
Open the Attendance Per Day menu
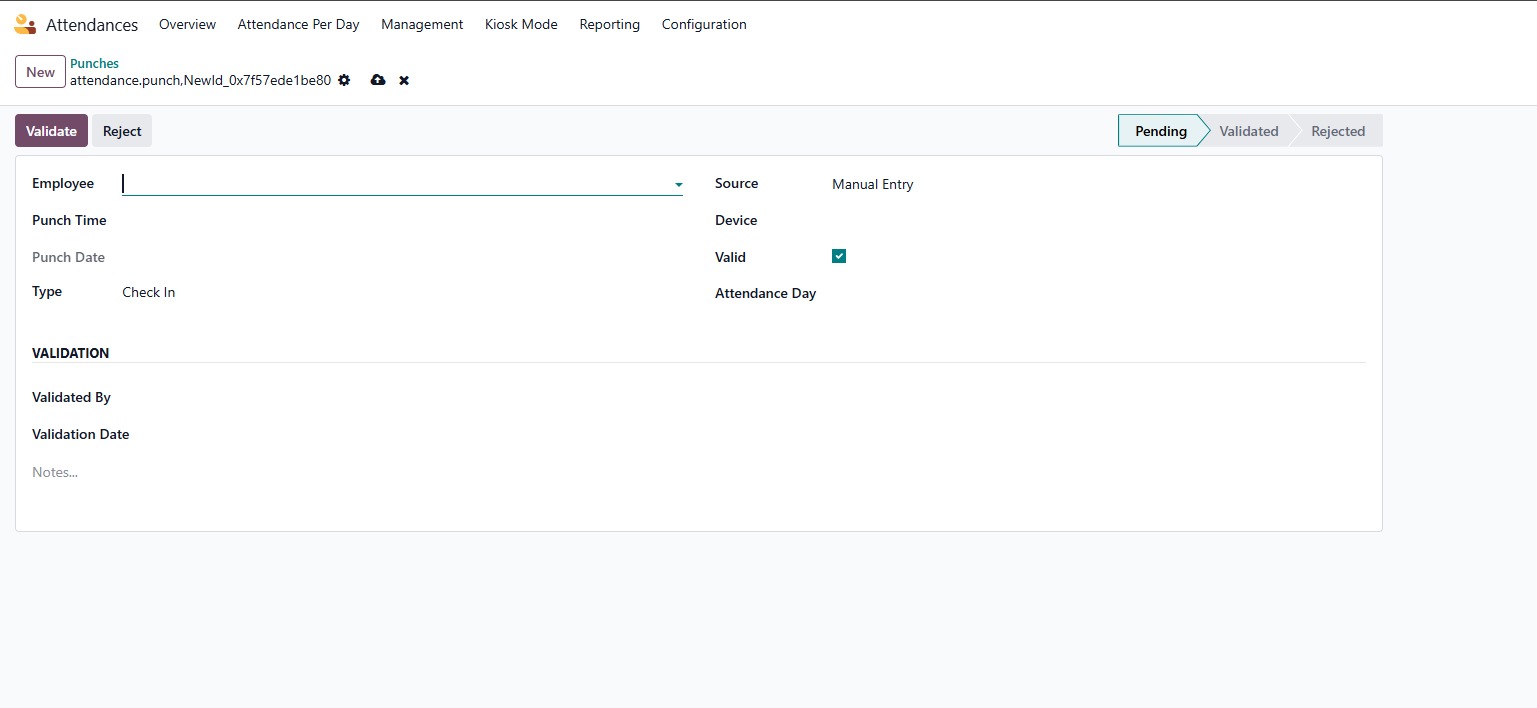[x=298, y=24]
